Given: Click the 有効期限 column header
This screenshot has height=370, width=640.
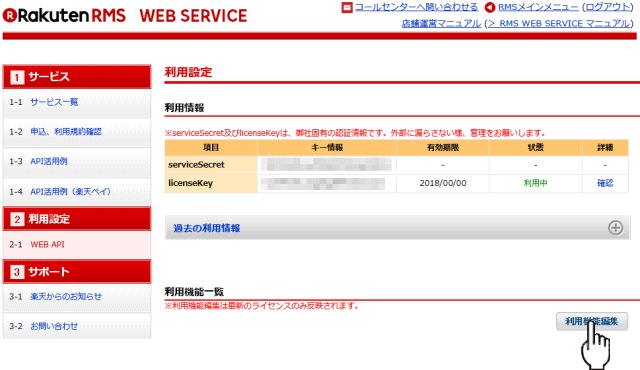Looking at the screenshot, I should coord(443,148).
